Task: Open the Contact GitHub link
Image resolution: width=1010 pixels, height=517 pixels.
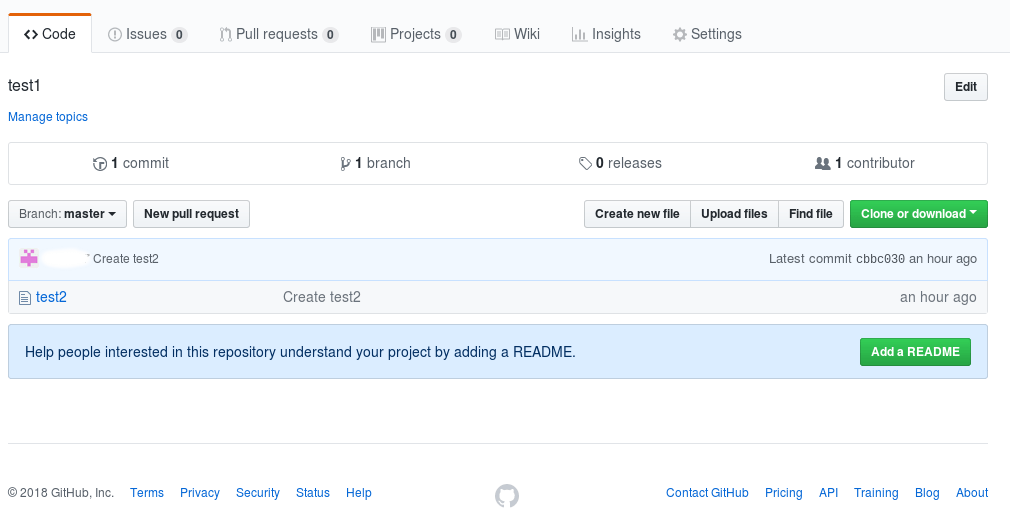Action: point(707,493)
